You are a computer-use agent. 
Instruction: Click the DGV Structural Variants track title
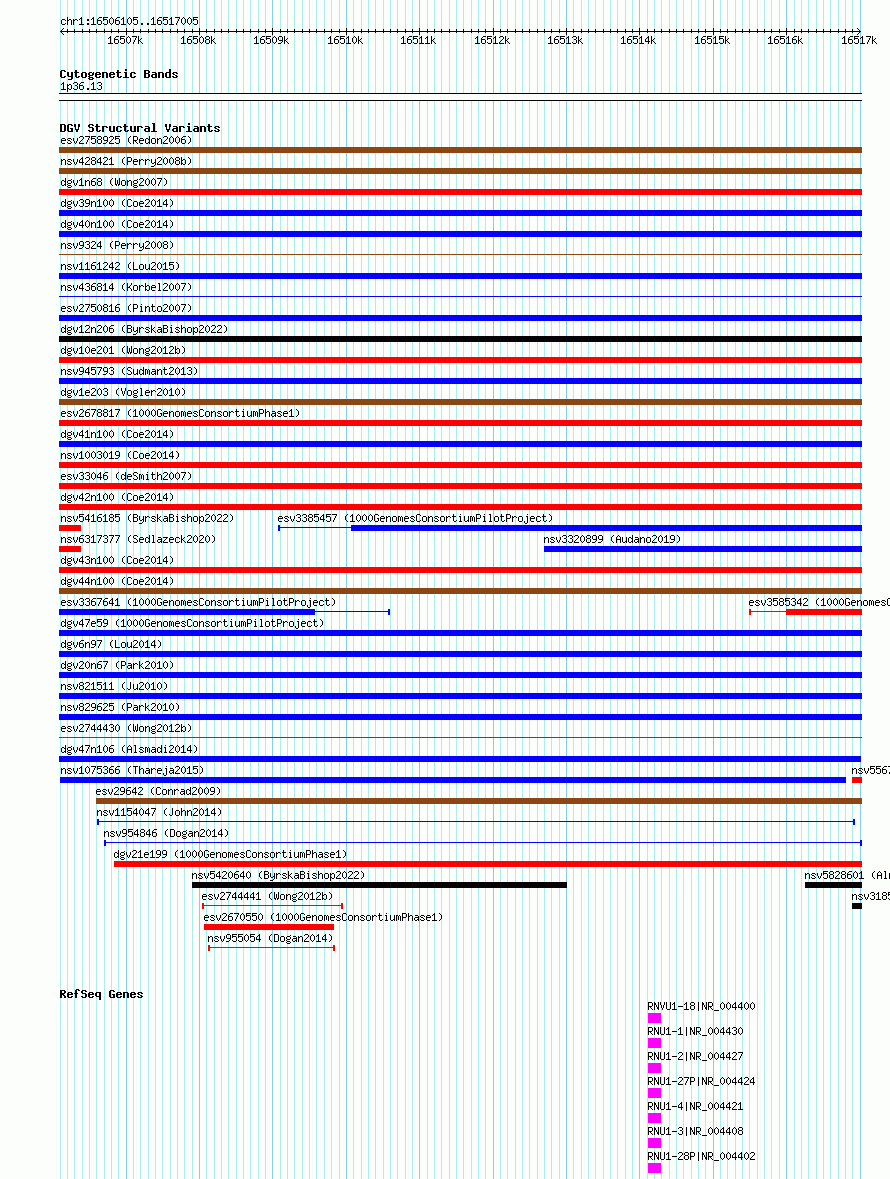click(140, 129)
